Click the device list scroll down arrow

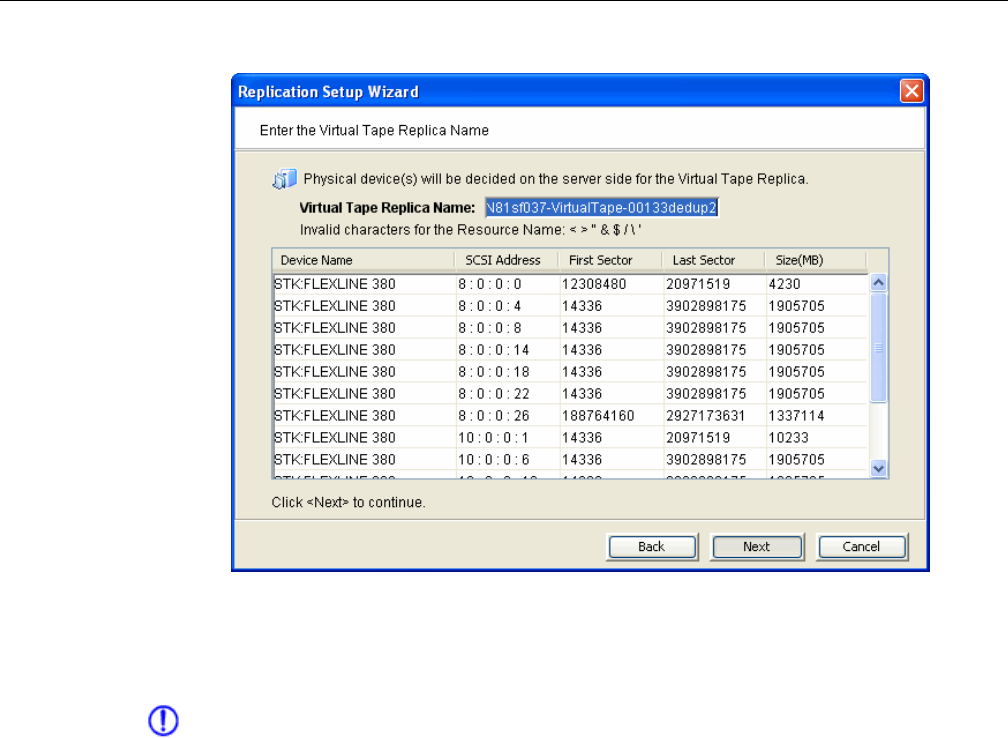tap(878, 469)
